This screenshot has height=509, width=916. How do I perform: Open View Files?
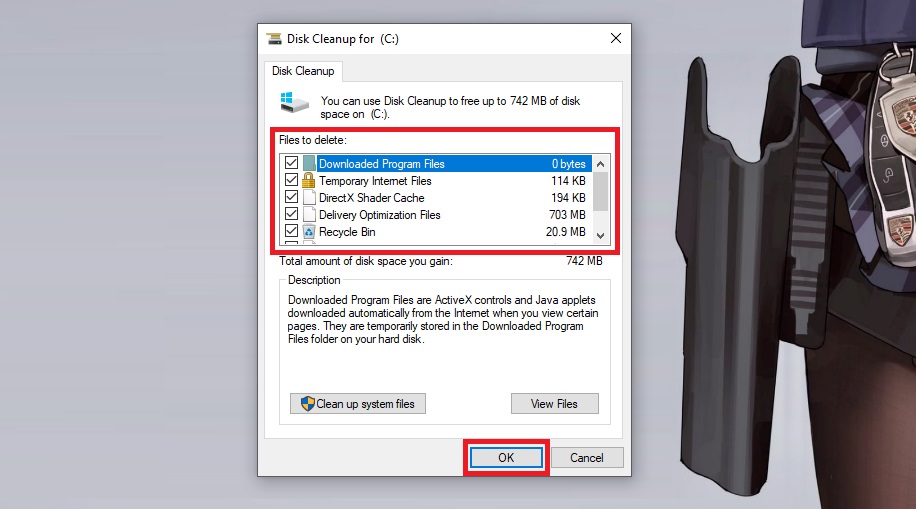coord(554,404)
